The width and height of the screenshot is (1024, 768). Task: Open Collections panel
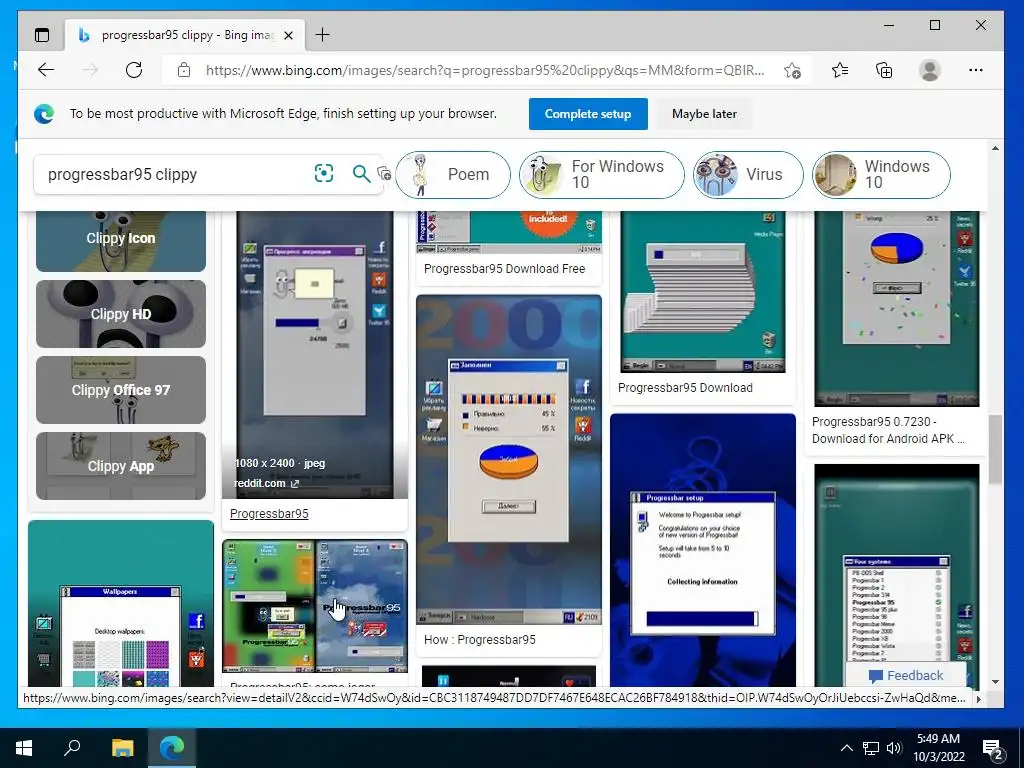tap(884, 70)
